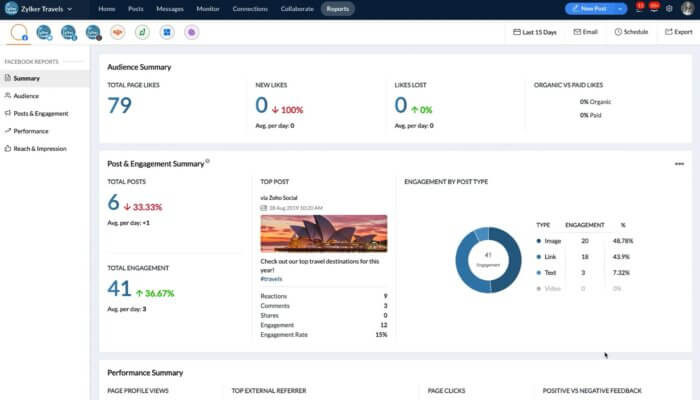Screen dimensions: 700x400
Task: Select the Facebook page profile icon
Action: tap(19, 32)
